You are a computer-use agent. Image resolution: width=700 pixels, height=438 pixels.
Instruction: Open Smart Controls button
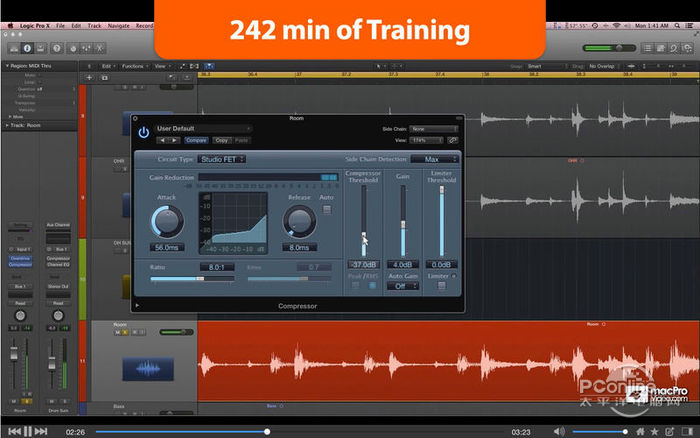73,49
